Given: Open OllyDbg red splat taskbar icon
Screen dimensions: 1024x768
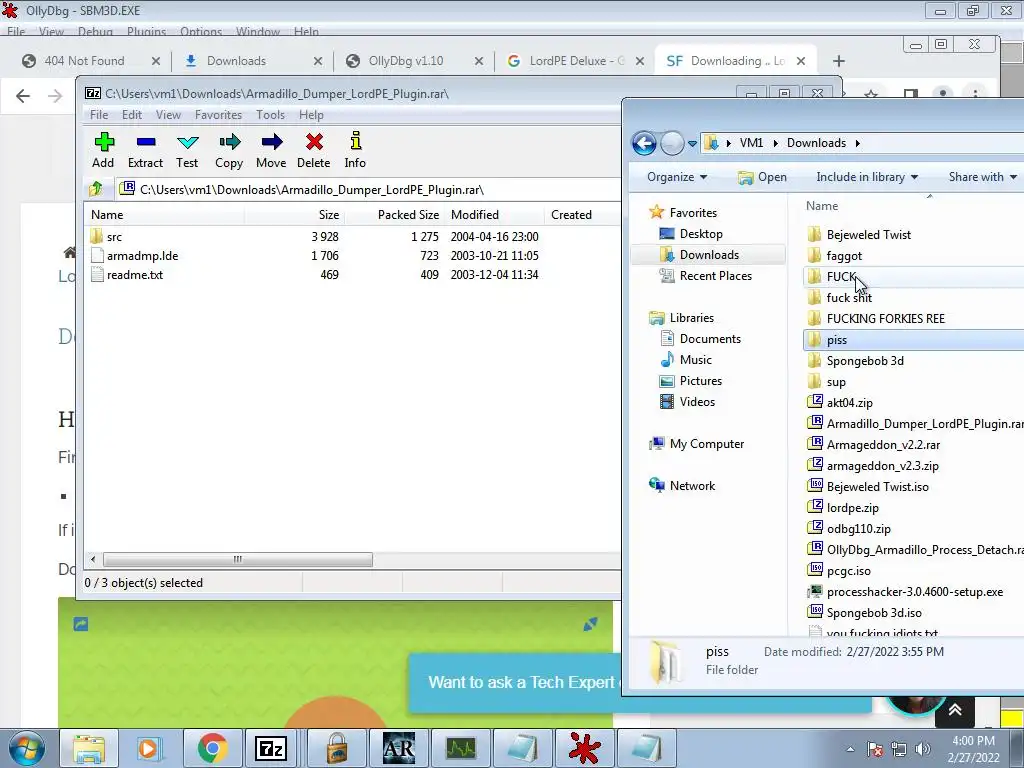Looking at the screenshot, I should [x=584, y=748].
